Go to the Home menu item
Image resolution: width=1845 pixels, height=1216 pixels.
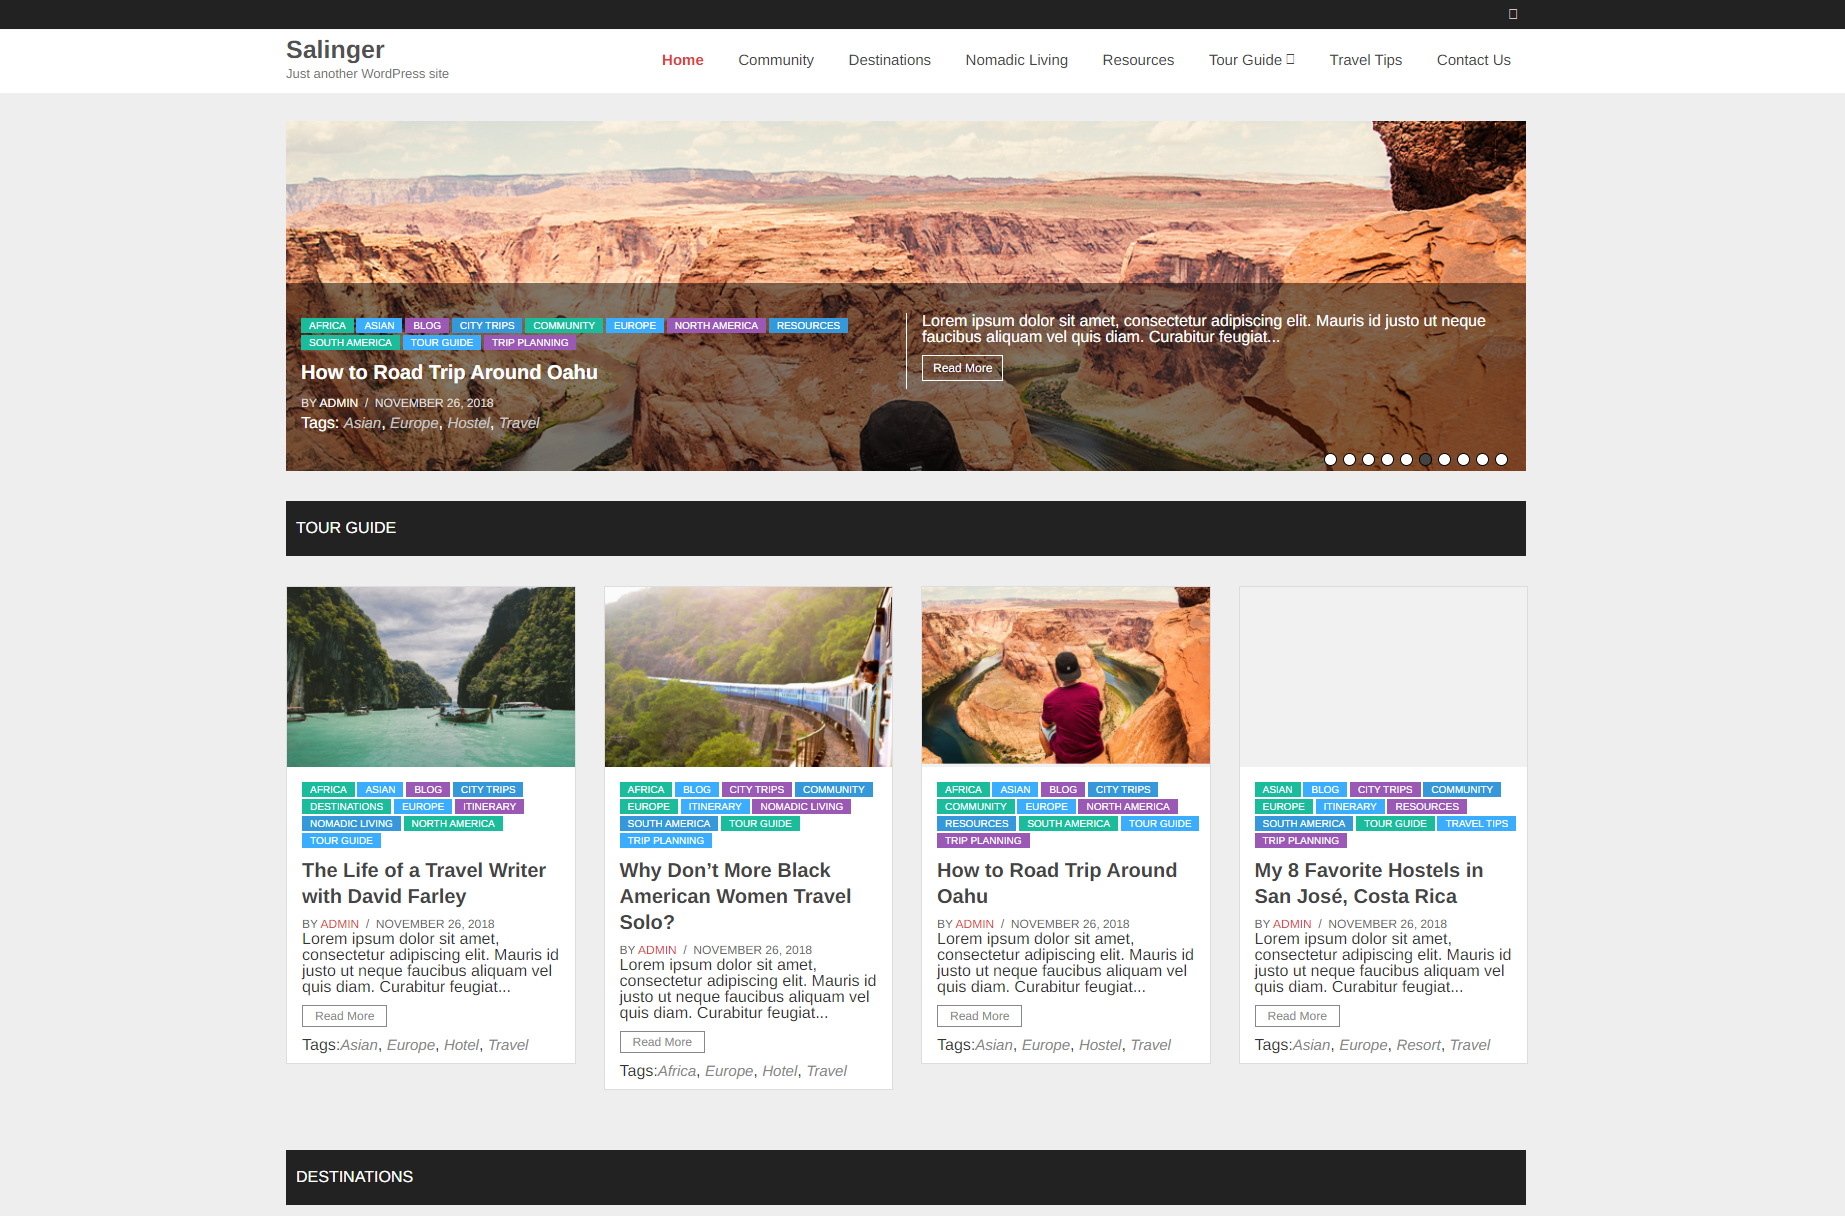(x=682, y=60)
